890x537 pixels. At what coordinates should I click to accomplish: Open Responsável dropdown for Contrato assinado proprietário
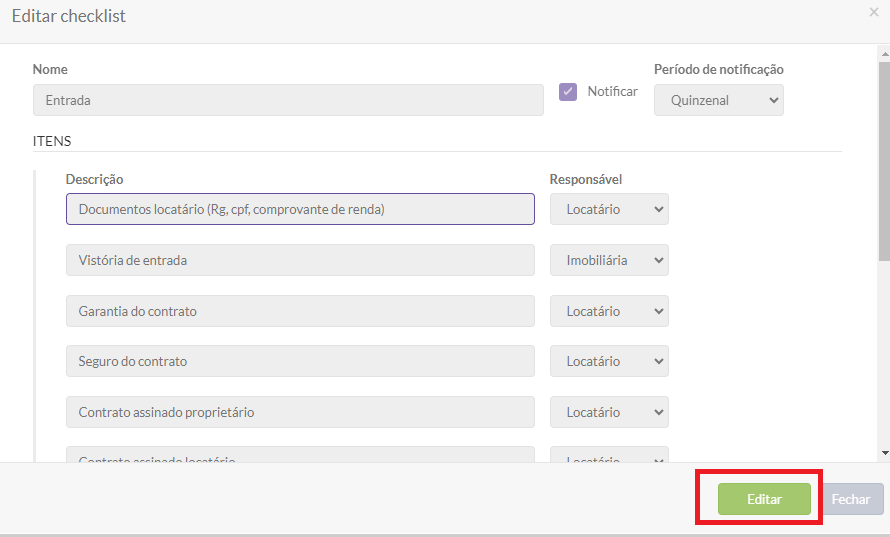click(x=609, y=412)
